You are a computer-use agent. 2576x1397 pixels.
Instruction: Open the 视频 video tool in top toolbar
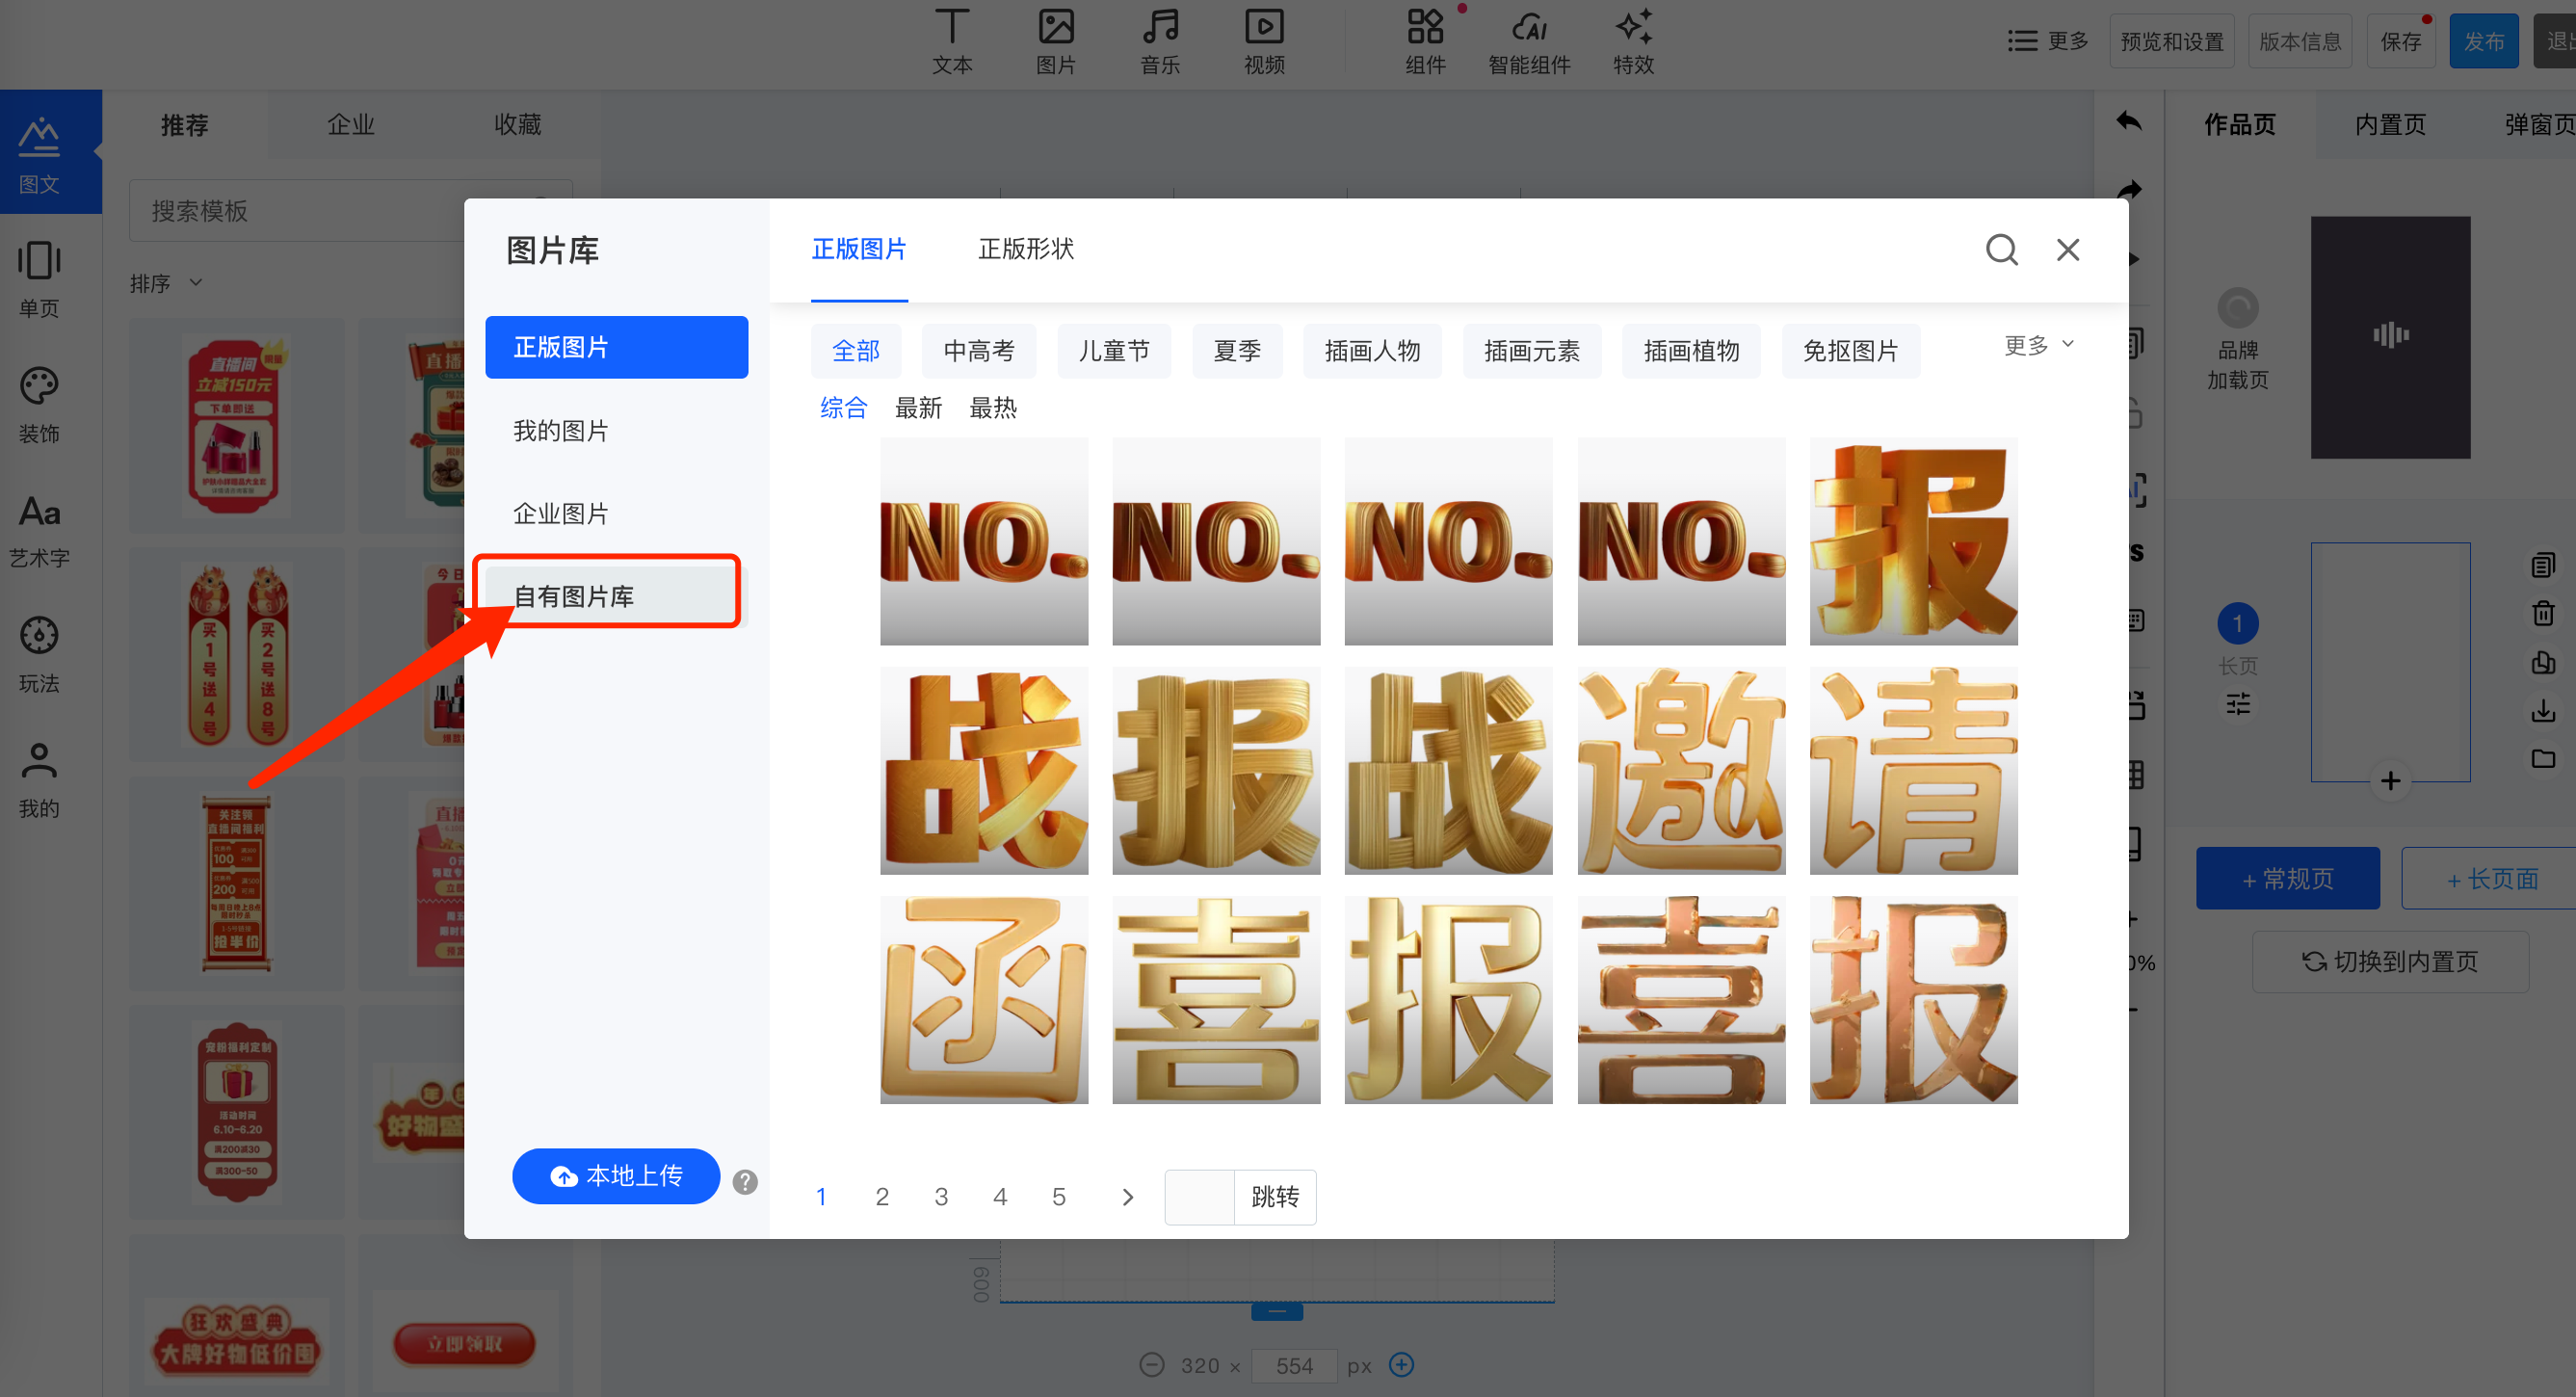tap(1264, 42)
